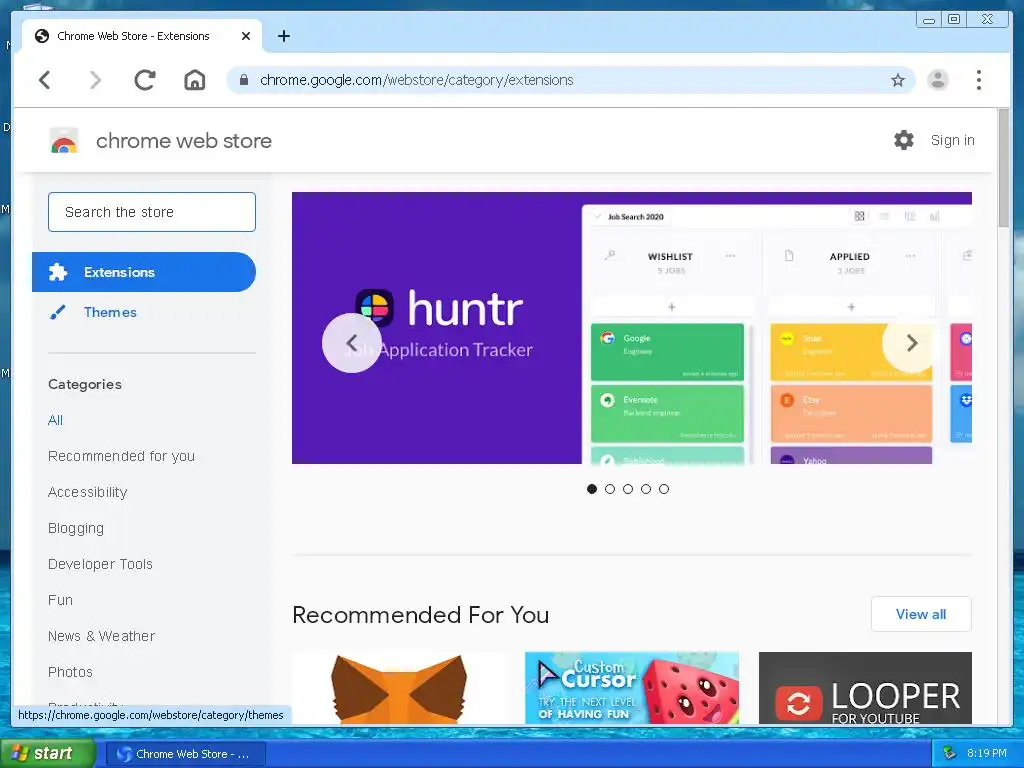
Task: Select the second carousel dot
Action: 610,488
